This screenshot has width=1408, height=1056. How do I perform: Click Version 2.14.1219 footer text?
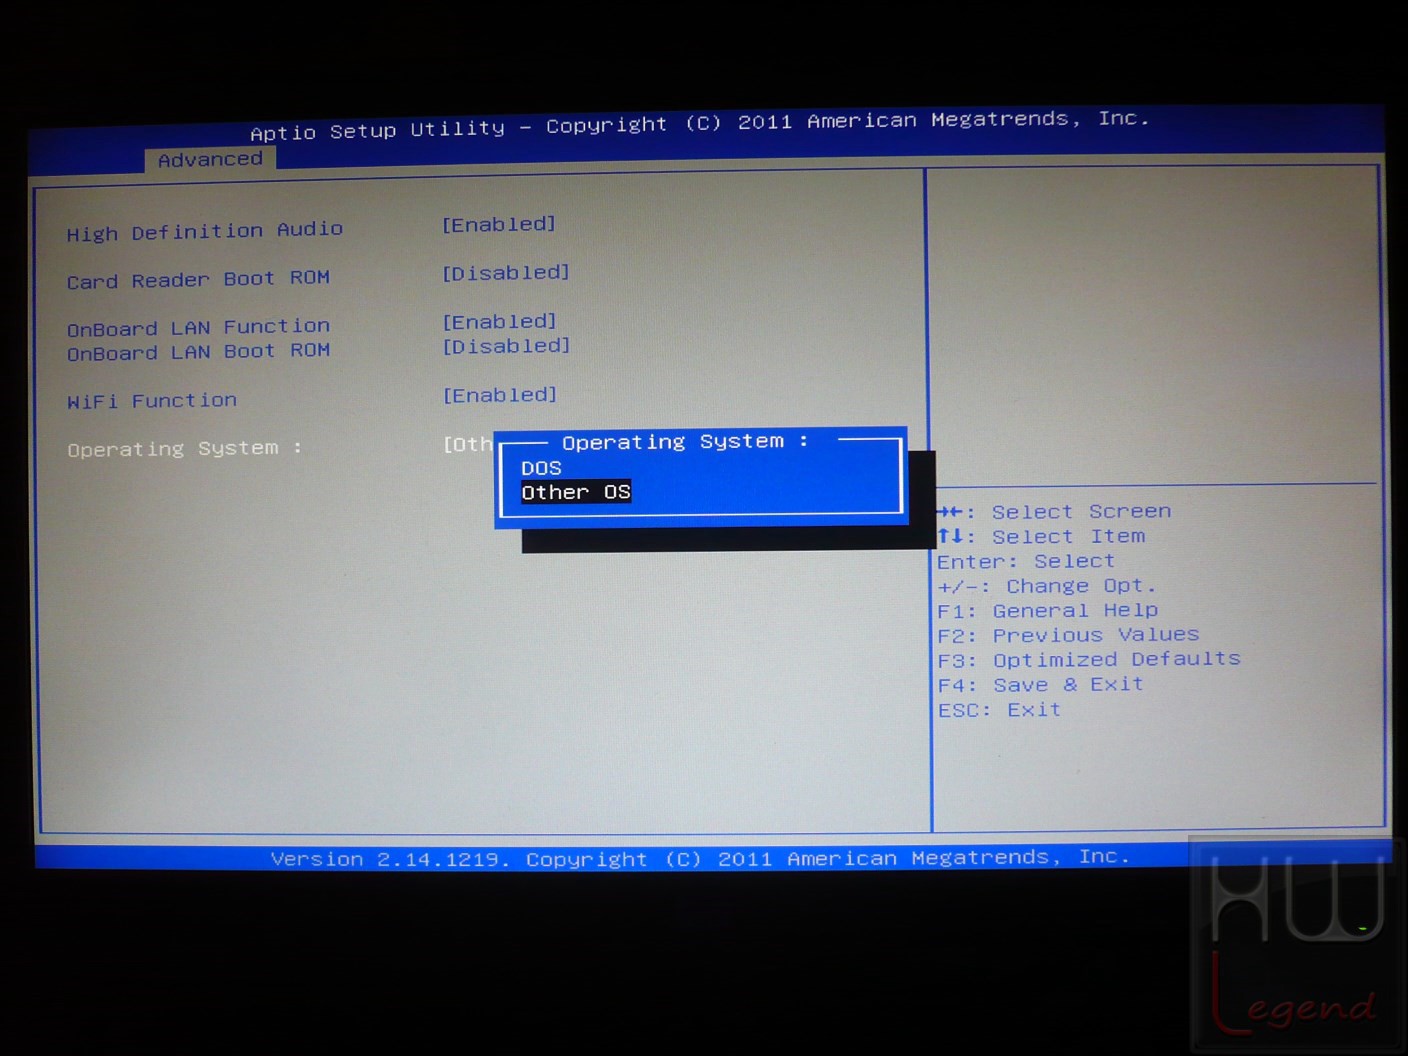(700, 858)
